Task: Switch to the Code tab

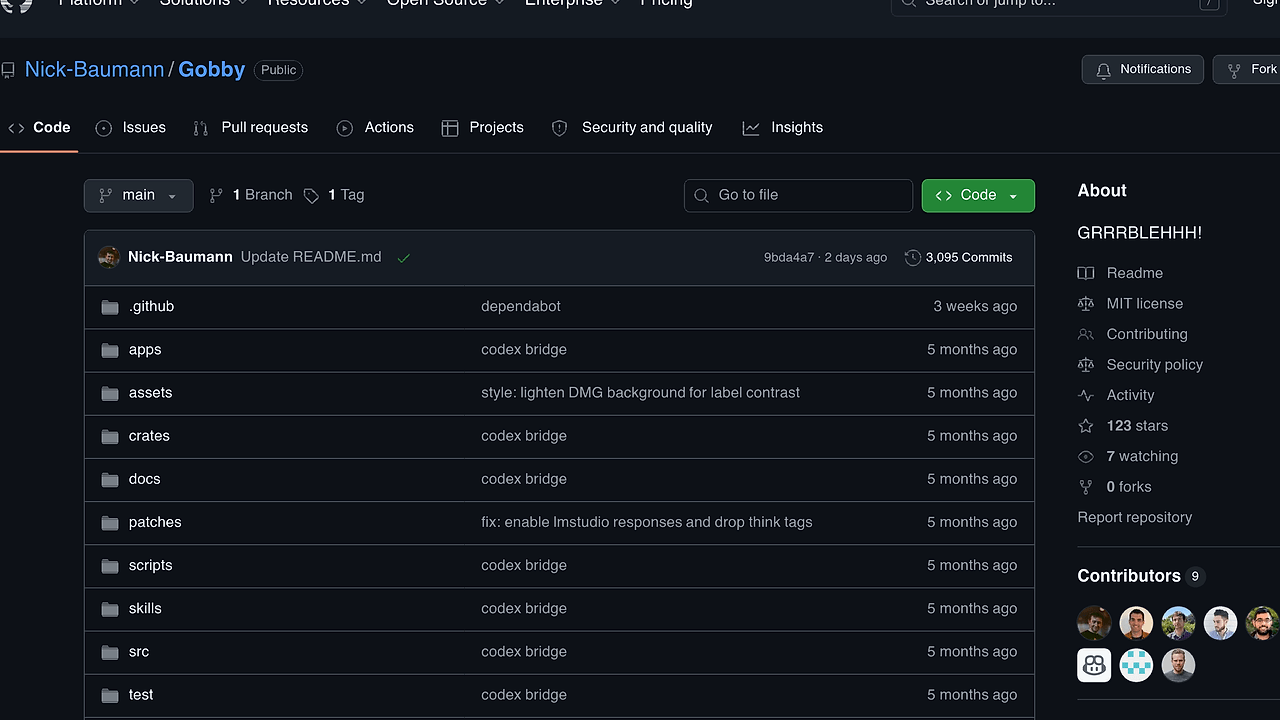Action: 39,128
